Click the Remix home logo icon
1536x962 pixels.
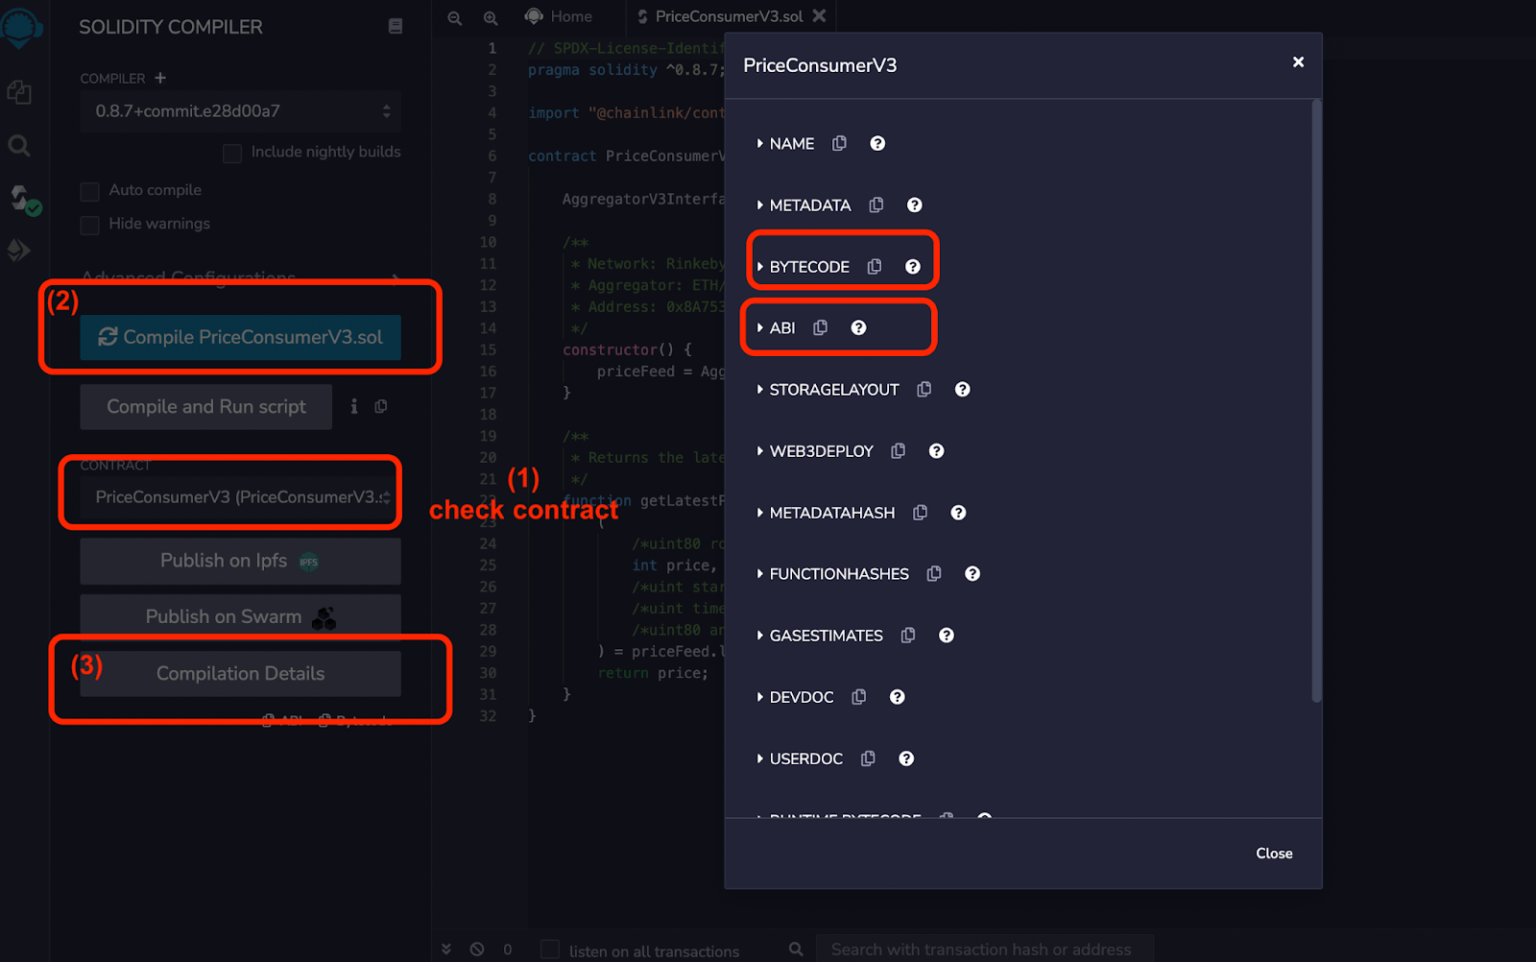pyautogui.click(x=21, y=27)
